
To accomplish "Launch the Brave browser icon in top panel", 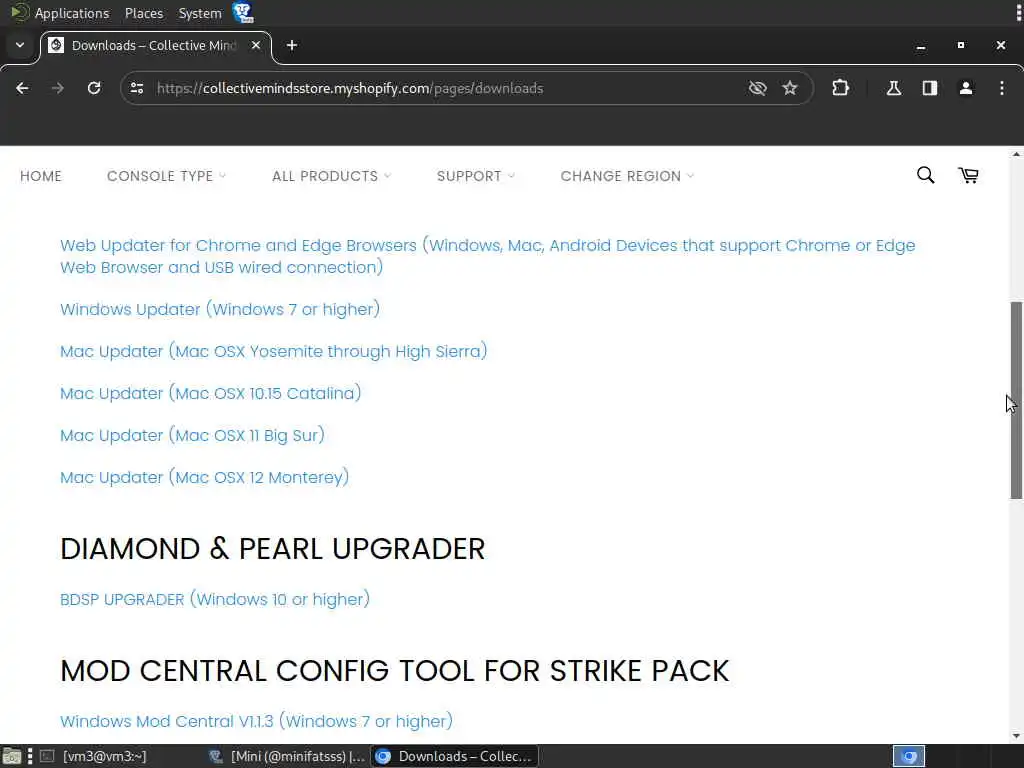I will pos(243,12).
